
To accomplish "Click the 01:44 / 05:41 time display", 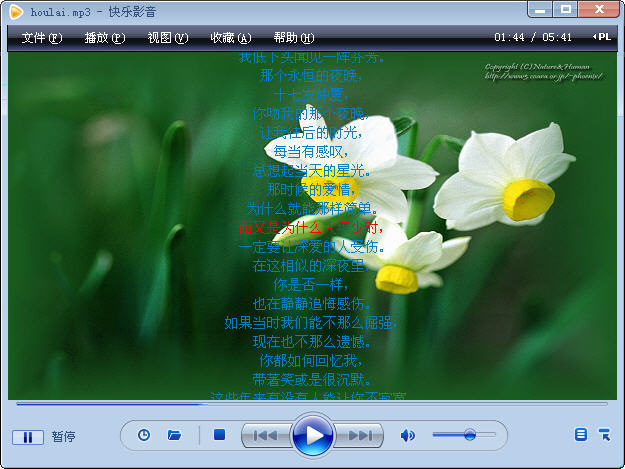I will click(533, 37).
